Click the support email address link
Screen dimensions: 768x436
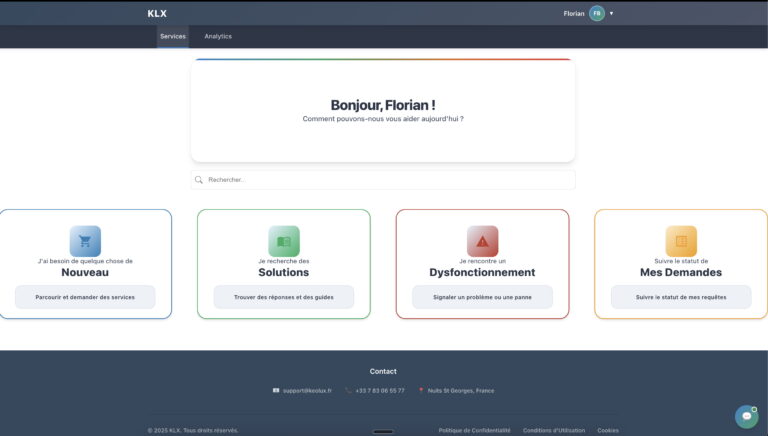tap(307, 390)
